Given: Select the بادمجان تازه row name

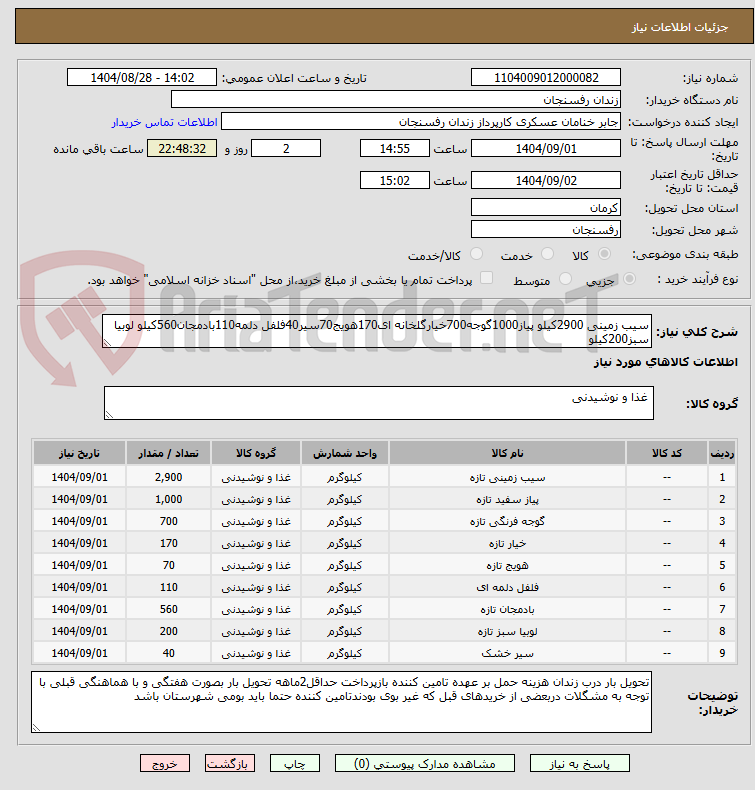Looking at the screenshot, I should tap(507, 609).
